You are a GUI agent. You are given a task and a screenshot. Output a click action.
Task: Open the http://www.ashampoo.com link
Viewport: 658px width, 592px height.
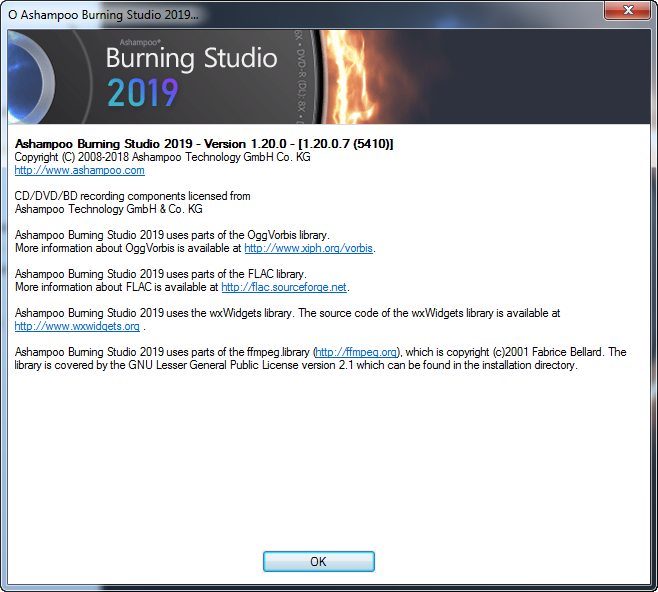click(80, 170)
